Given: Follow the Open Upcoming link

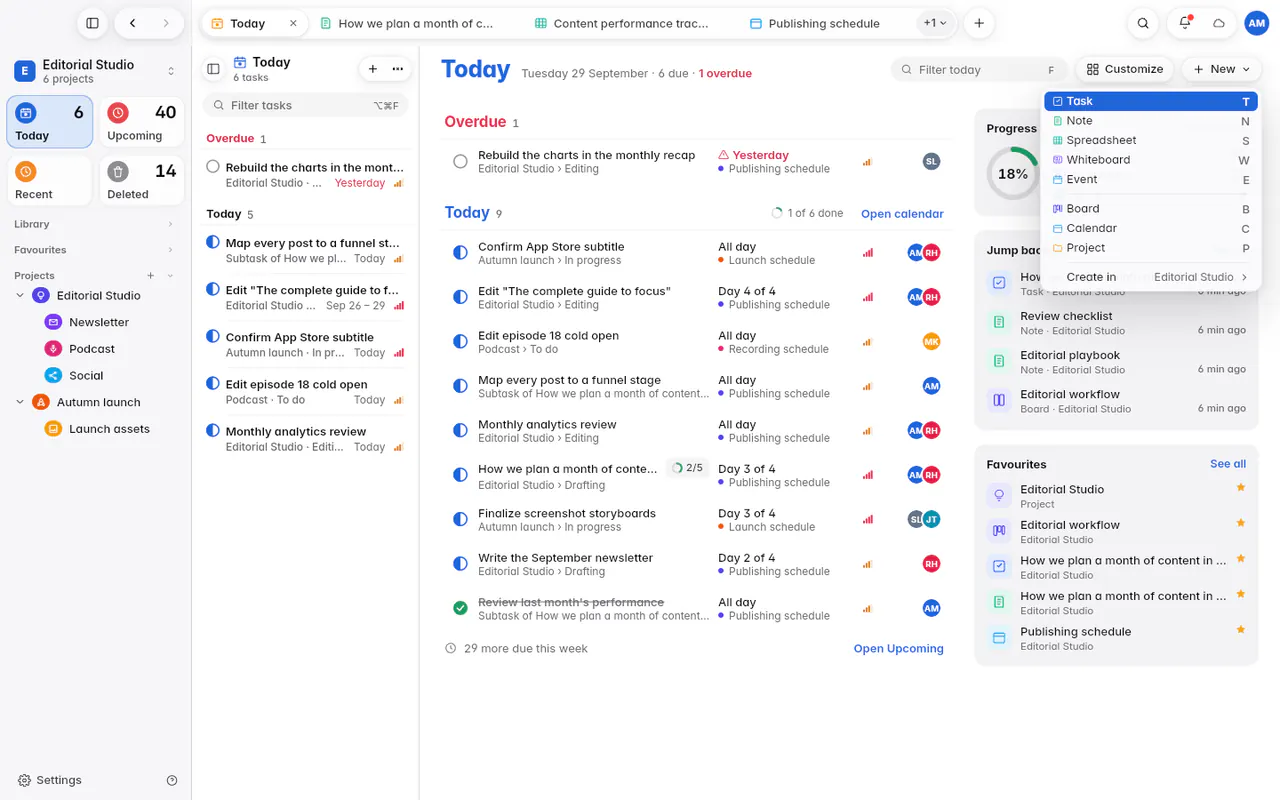Looking at the screenshot, I should [898, 648].
